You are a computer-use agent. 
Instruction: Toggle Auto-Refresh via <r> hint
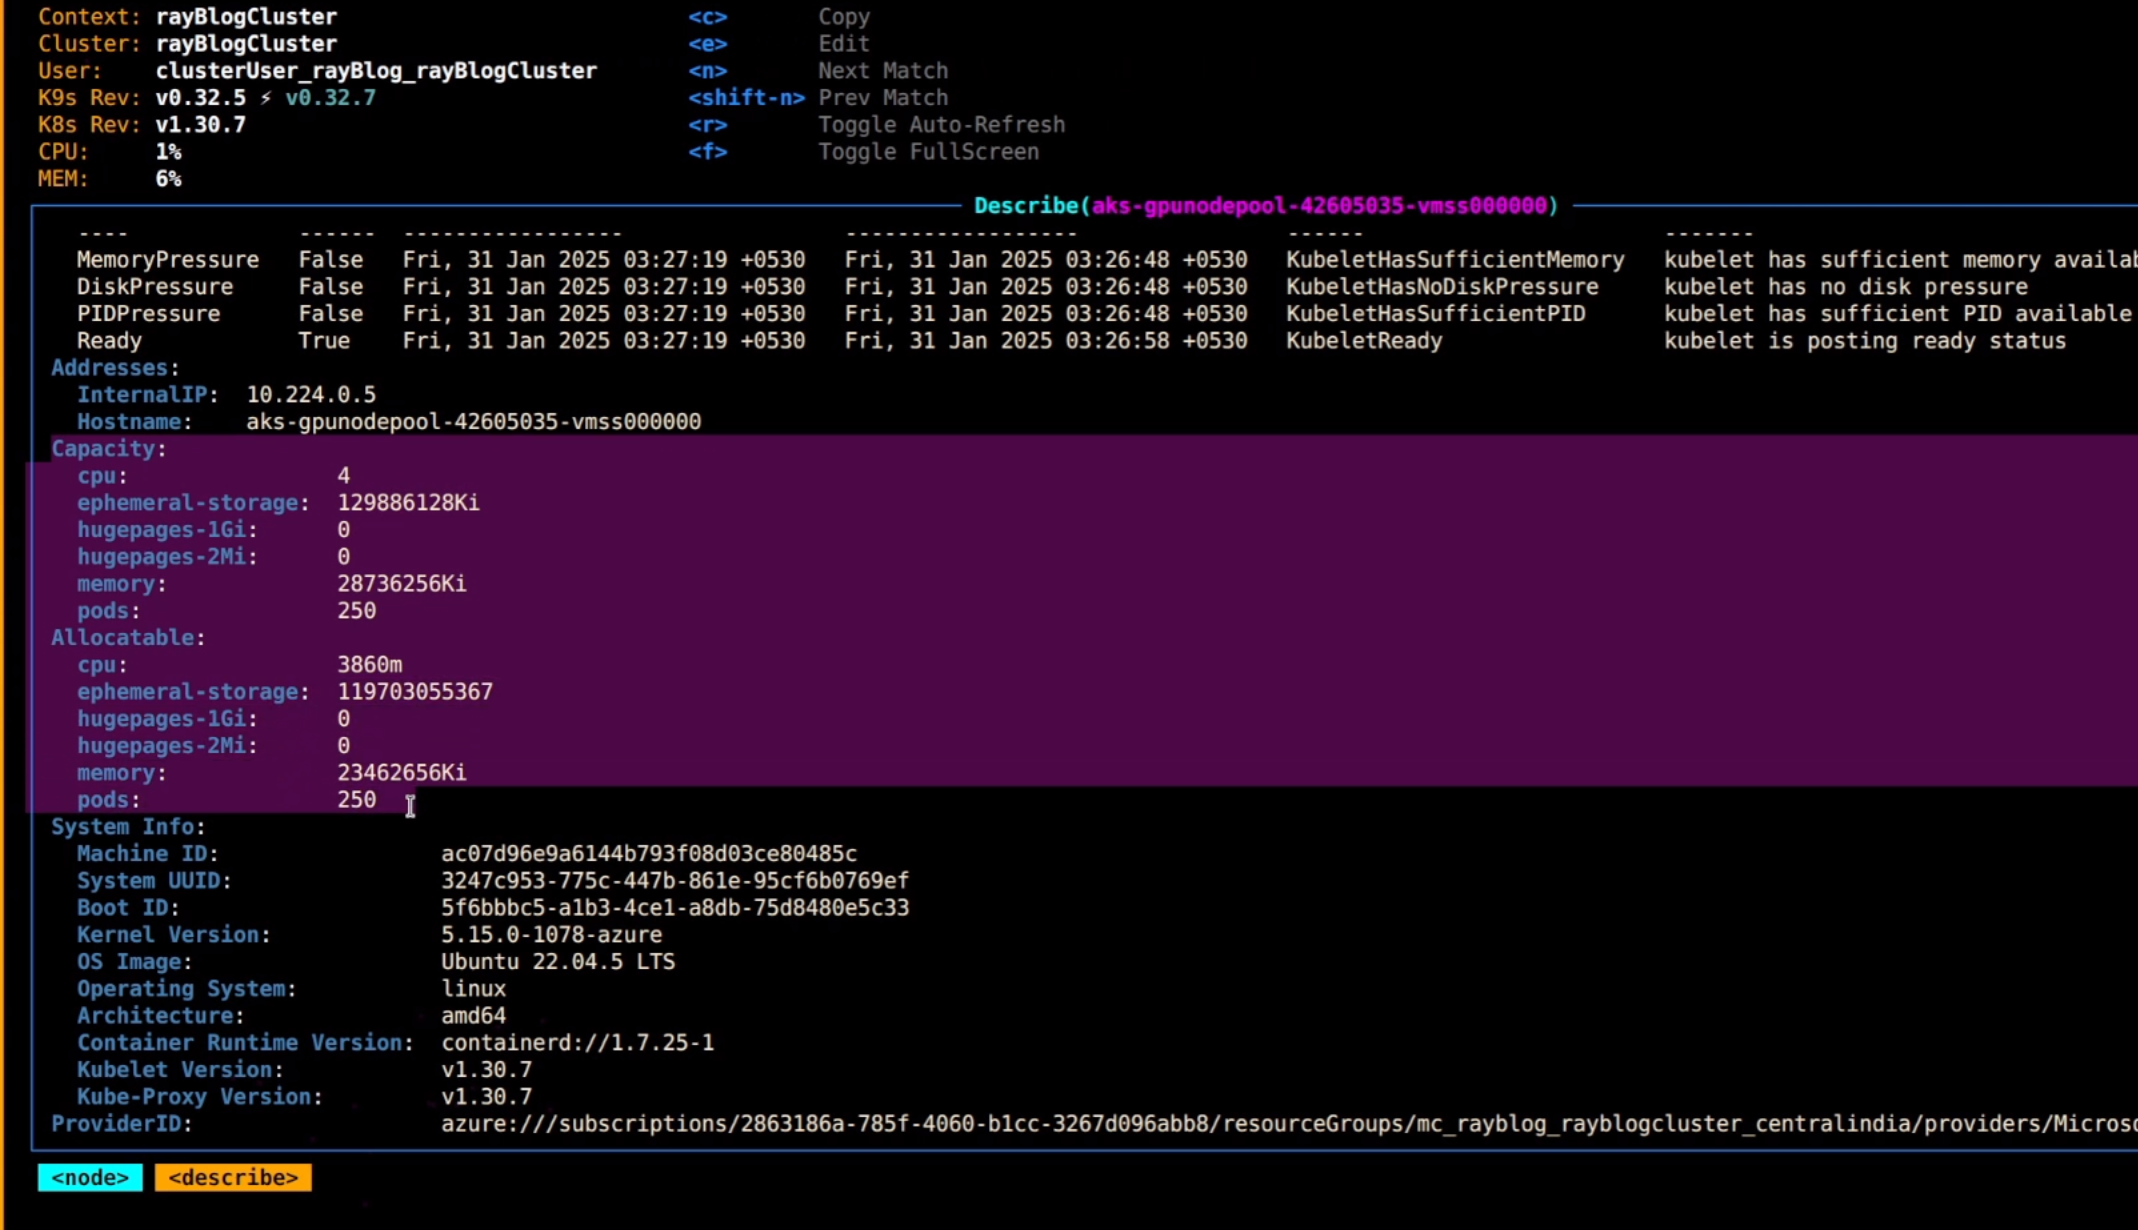[x=707, y=125]
